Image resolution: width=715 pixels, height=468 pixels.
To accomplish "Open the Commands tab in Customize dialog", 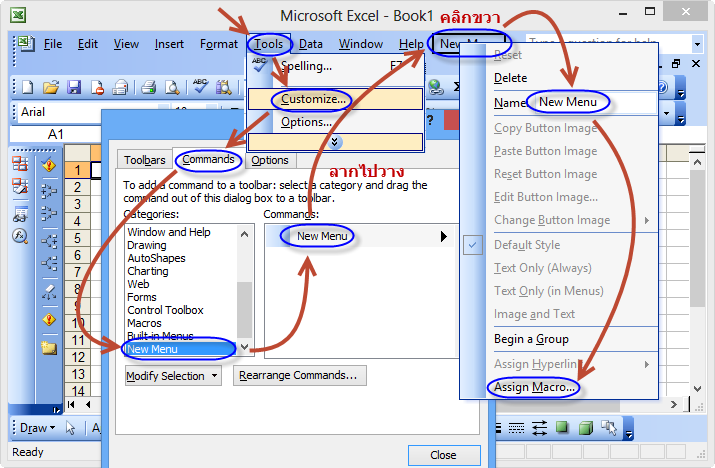I will click(208, 160).
